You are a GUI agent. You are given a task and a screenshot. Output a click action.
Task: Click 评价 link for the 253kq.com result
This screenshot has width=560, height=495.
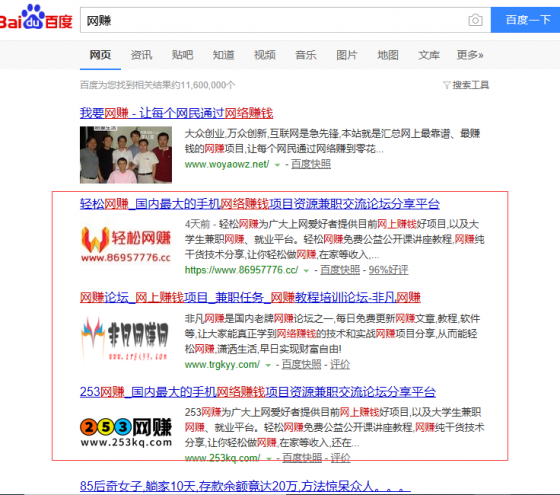tap(340, 458)
